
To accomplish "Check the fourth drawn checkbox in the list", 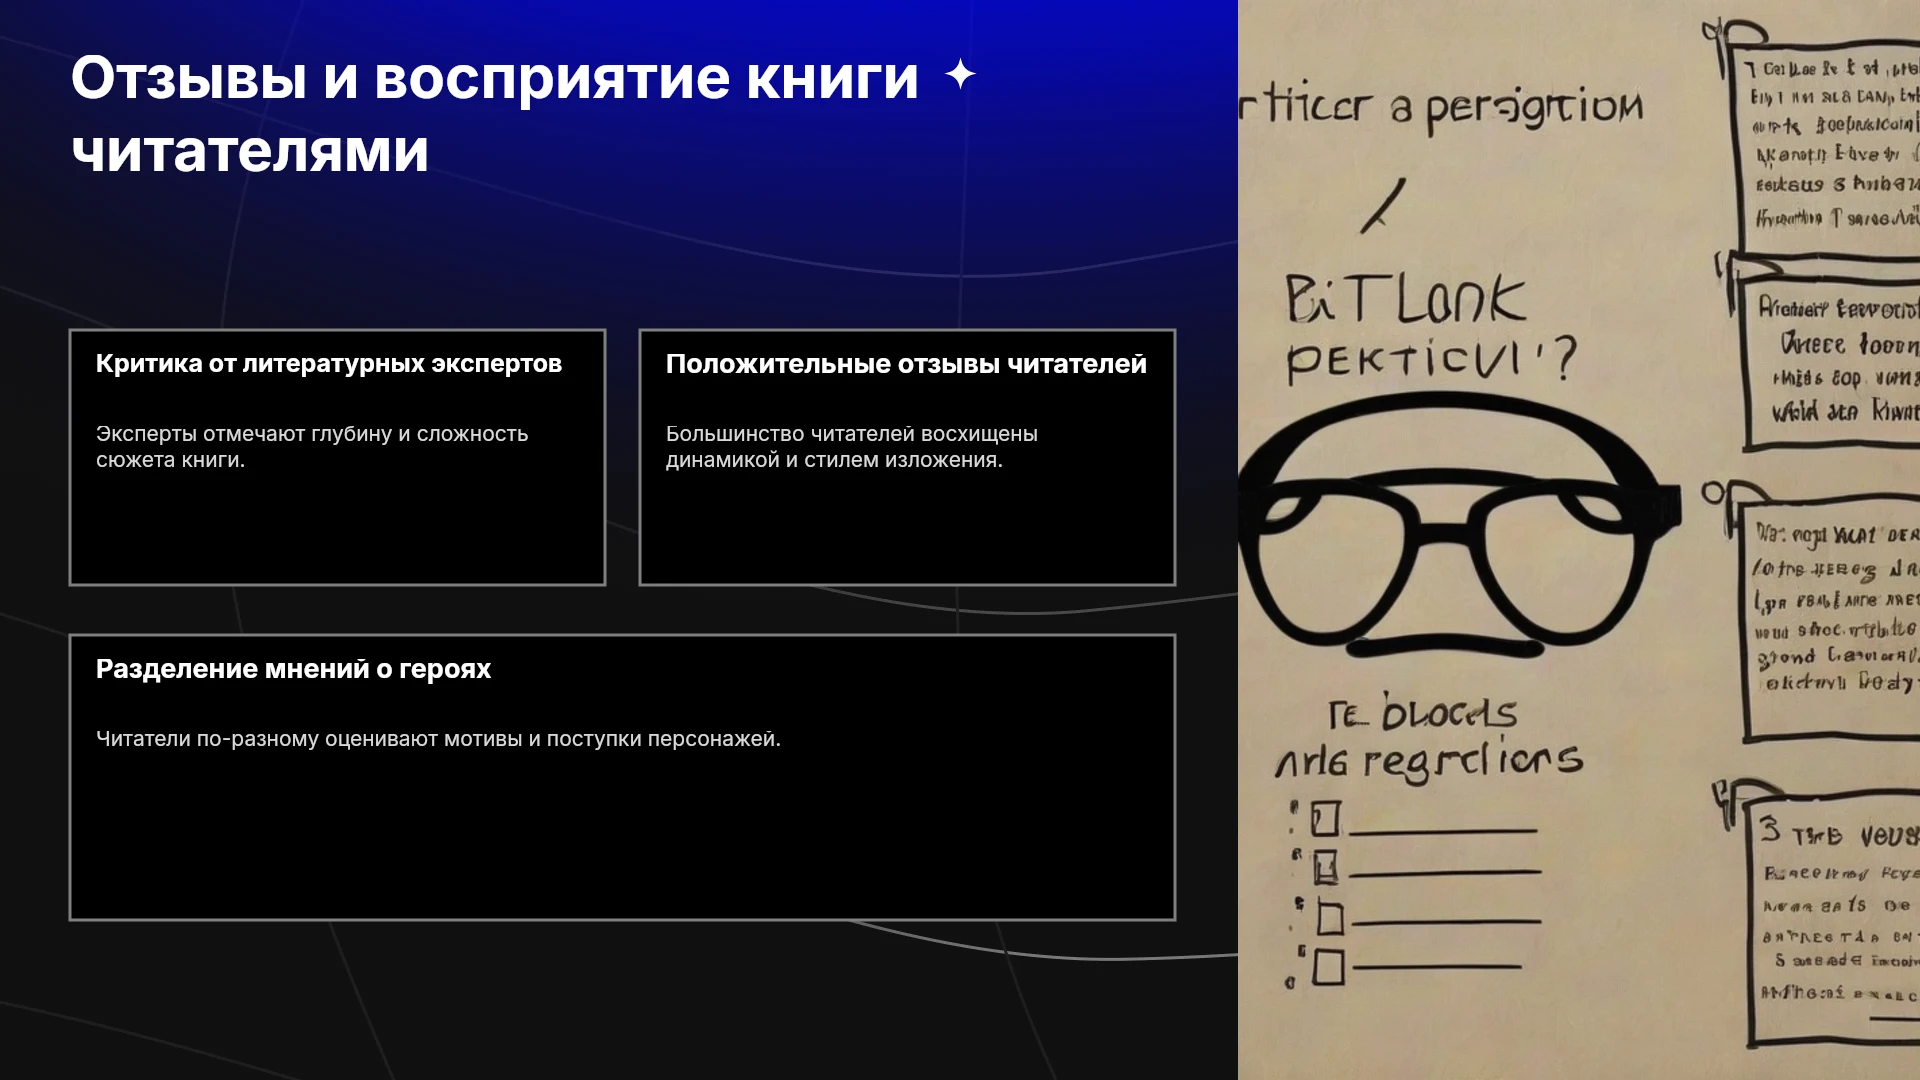I will [x=1328, y=967].
